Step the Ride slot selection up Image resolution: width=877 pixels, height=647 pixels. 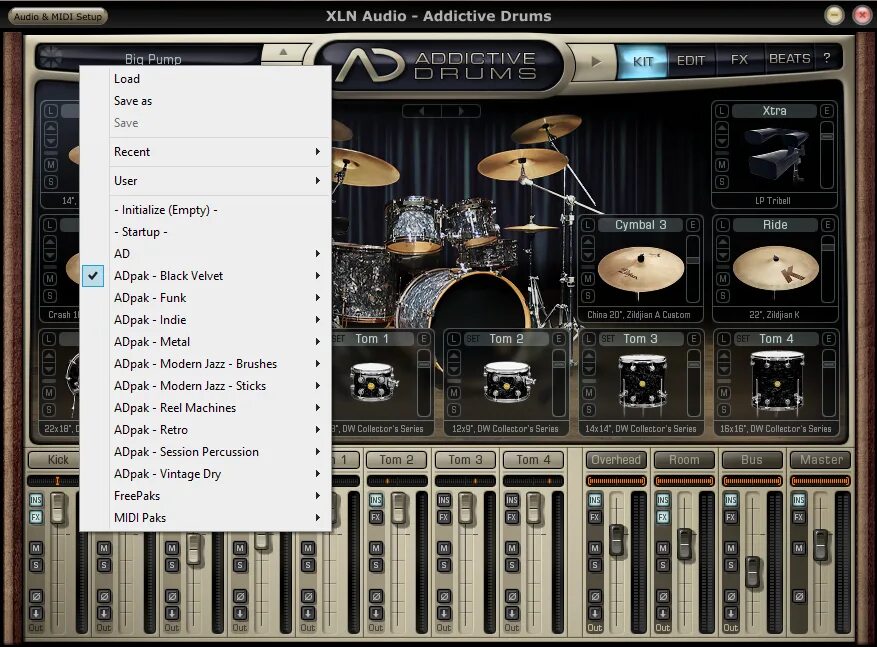coord(723,242)
